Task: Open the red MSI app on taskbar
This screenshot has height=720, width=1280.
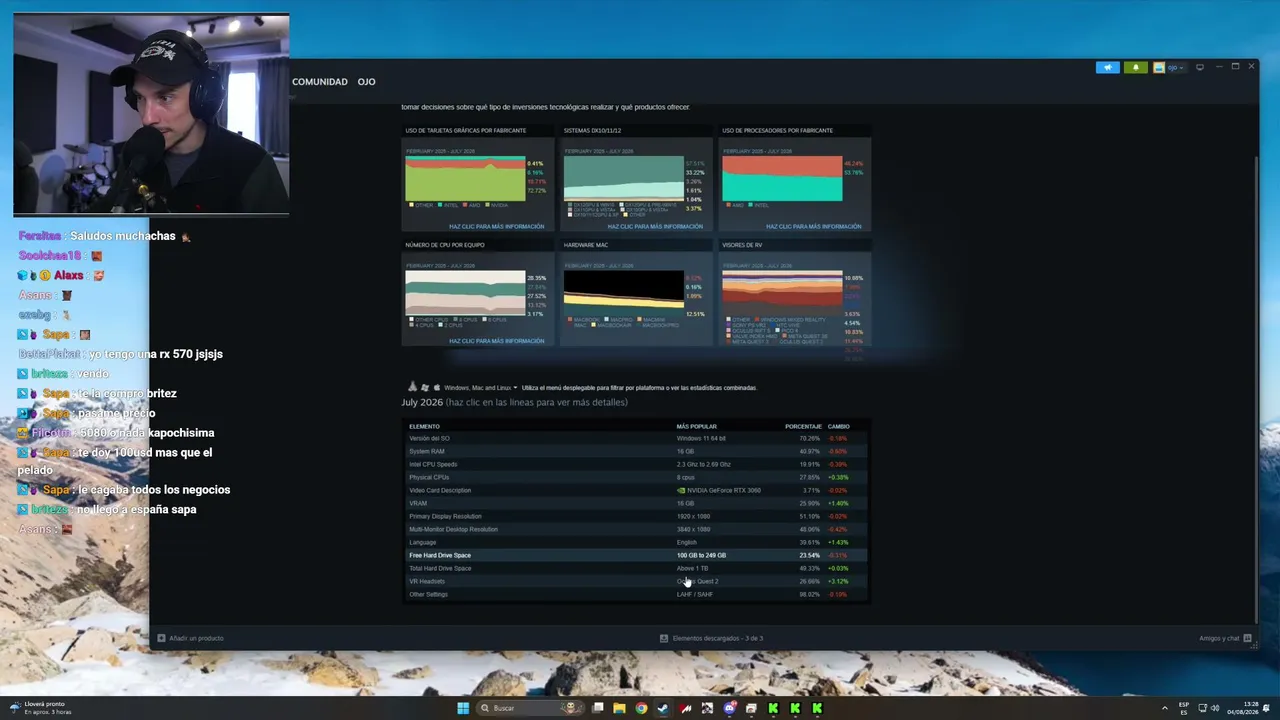Action: pyautogui.click(x=685, y=708)
